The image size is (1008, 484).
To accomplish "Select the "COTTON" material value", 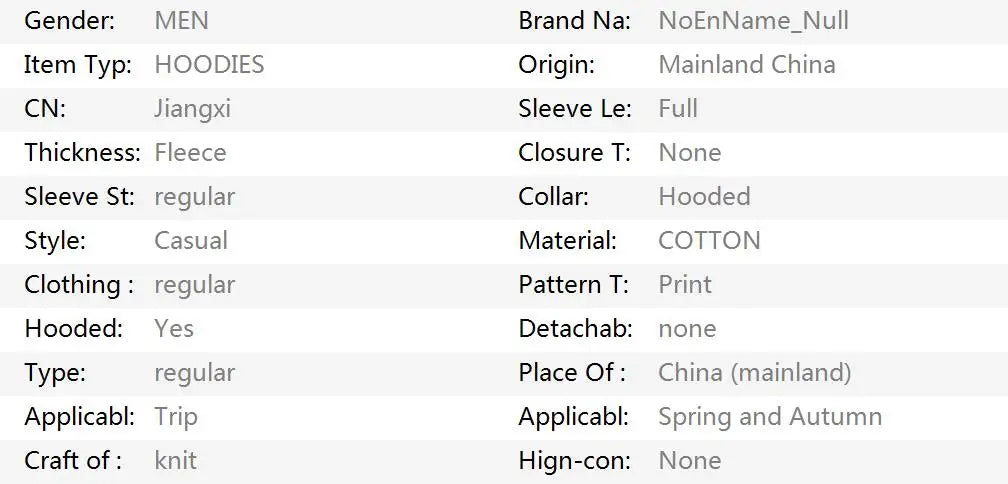I will tap(709, 241).
